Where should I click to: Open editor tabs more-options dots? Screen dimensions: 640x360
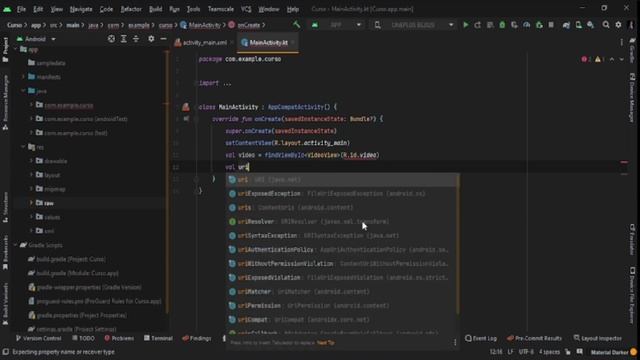[622, 42]
